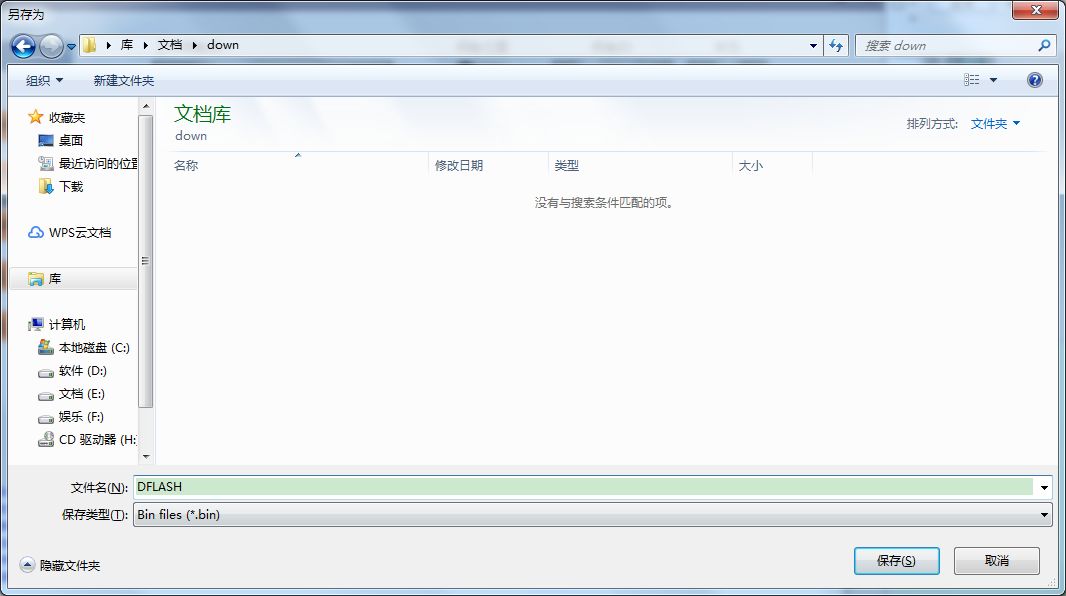Click the navigation pane scrollbar thumb
1066x596 pixels.
tap(145, 261)
